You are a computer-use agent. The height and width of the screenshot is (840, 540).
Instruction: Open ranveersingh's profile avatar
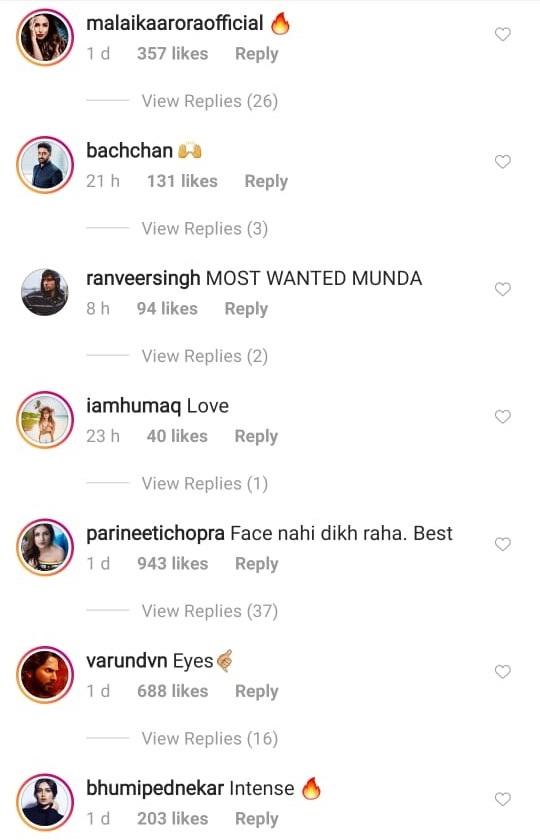pos(45,292)
